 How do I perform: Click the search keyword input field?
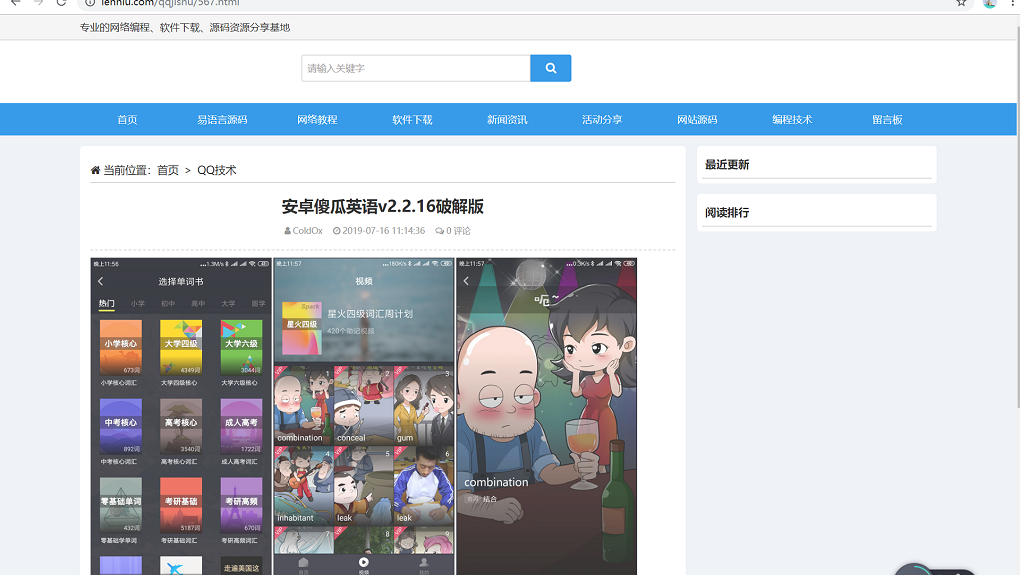(416, 68)
